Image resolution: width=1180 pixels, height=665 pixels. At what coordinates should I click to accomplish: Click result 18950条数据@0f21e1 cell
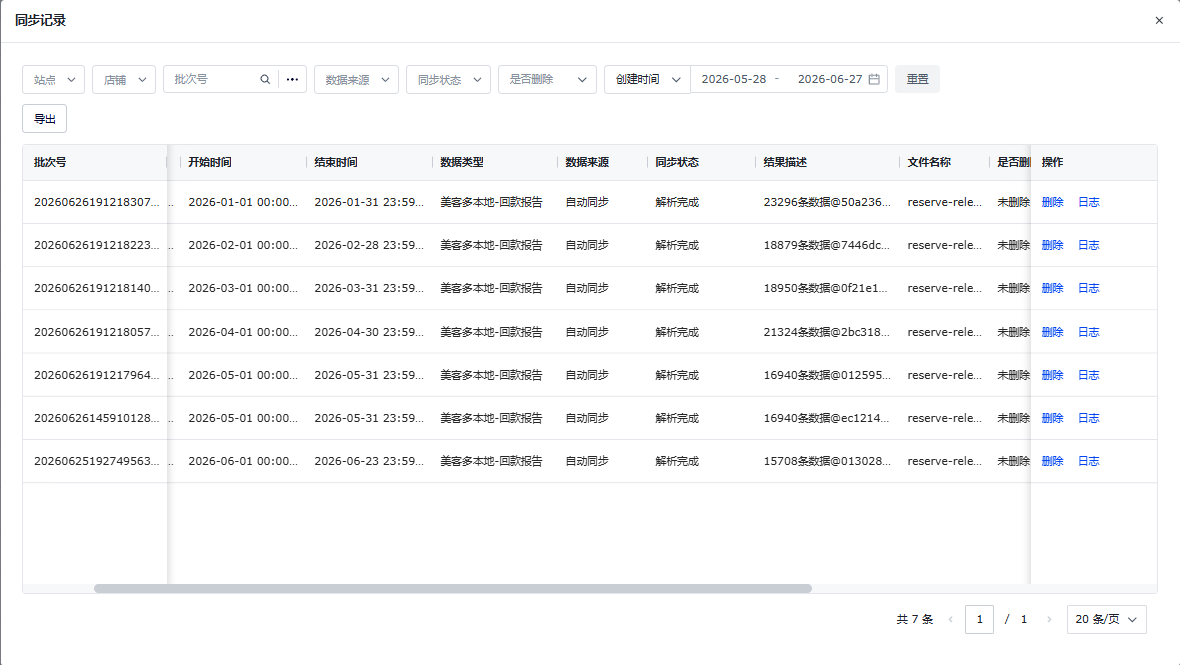coord(827,288)
